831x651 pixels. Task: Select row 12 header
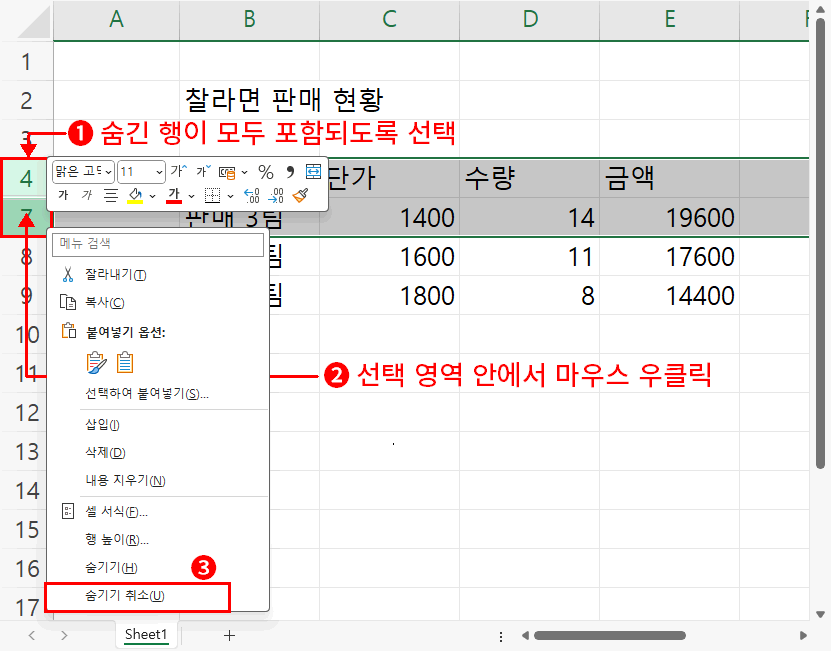click(26, 412)
